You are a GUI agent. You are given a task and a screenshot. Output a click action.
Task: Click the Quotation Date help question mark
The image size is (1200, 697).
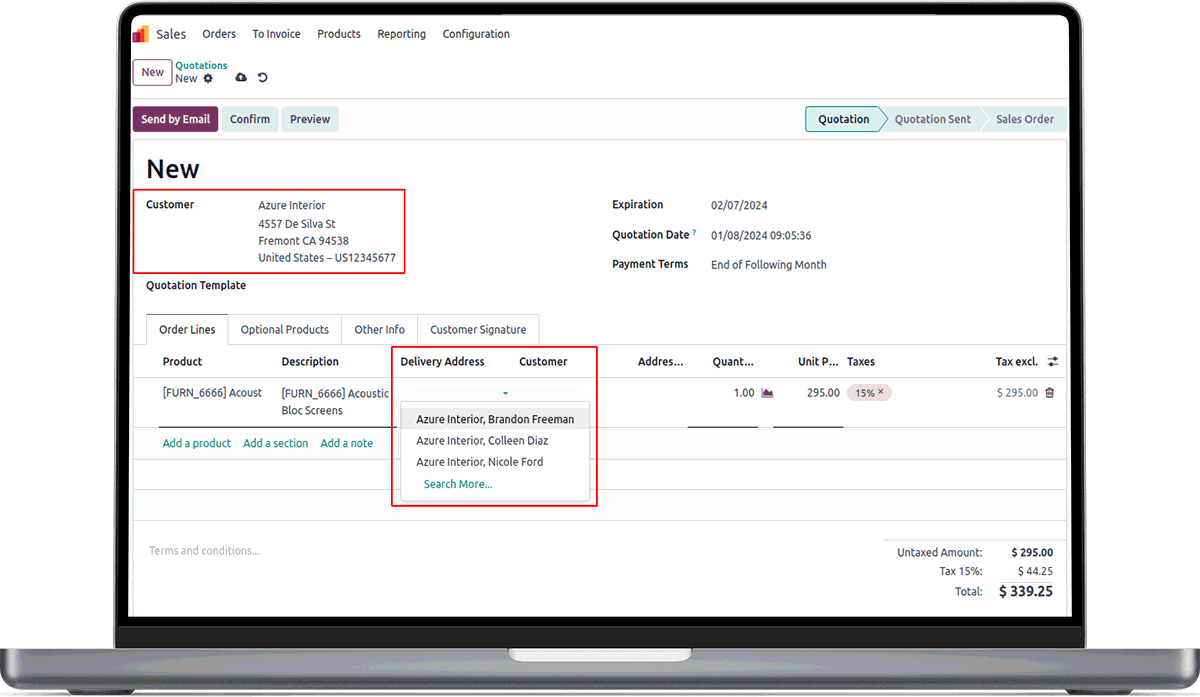click(x=694, y=233)
